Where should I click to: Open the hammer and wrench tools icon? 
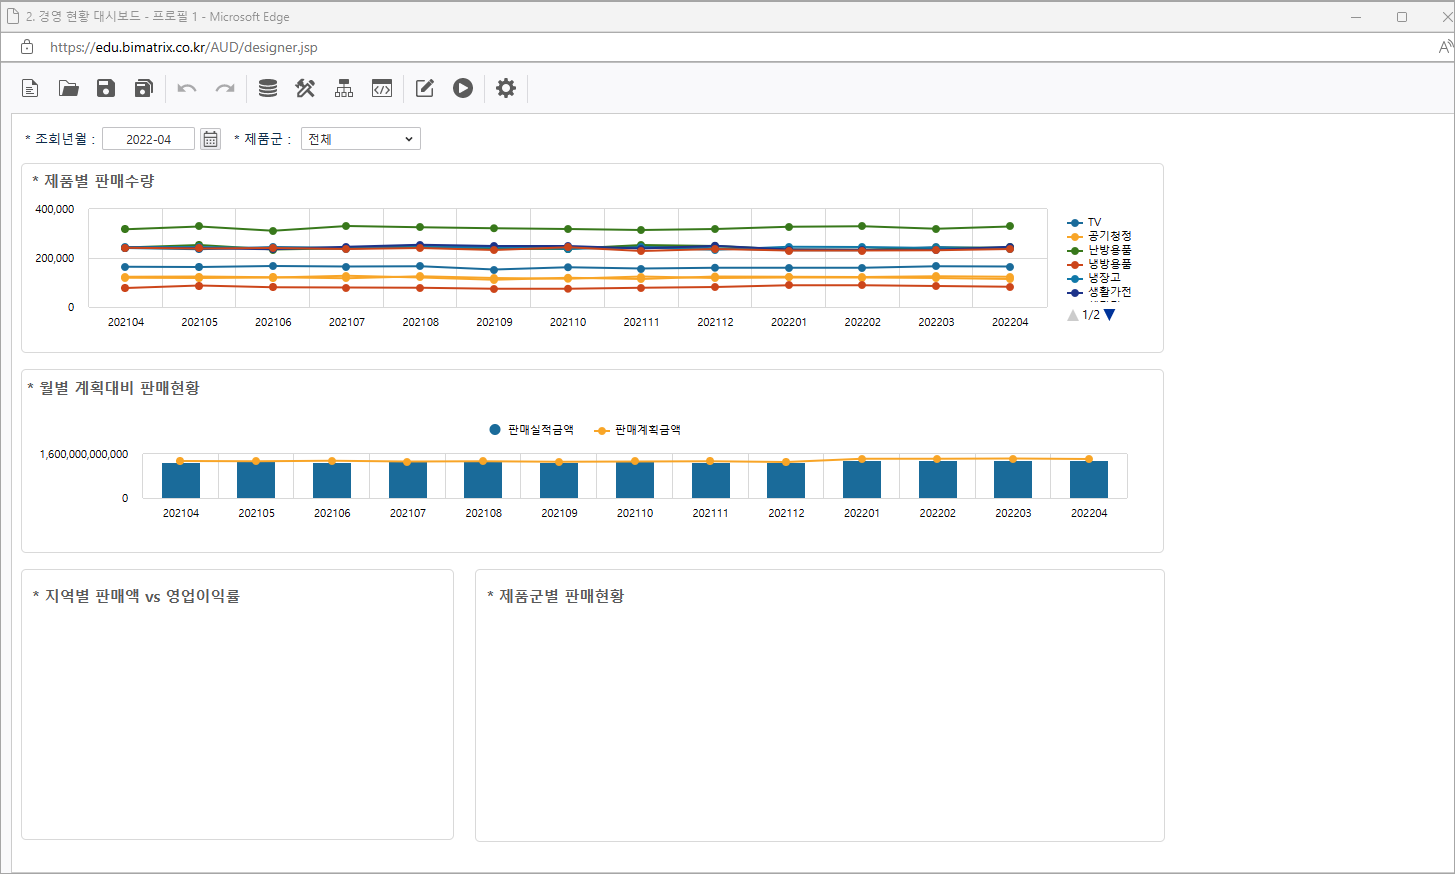pos(306,88)
